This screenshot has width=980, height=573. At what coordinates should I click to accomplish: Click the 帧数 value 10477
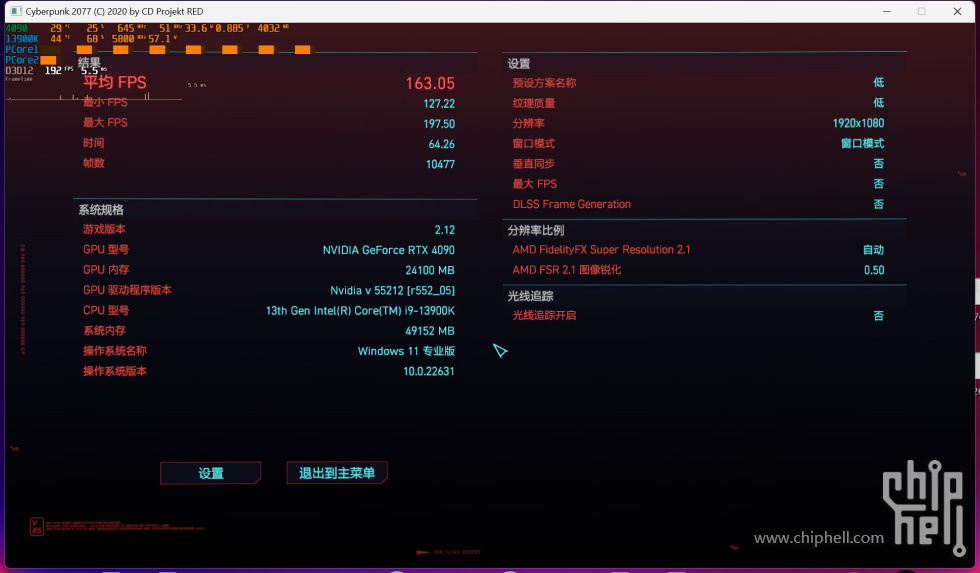pyautogui.click(x=440, y=164)
